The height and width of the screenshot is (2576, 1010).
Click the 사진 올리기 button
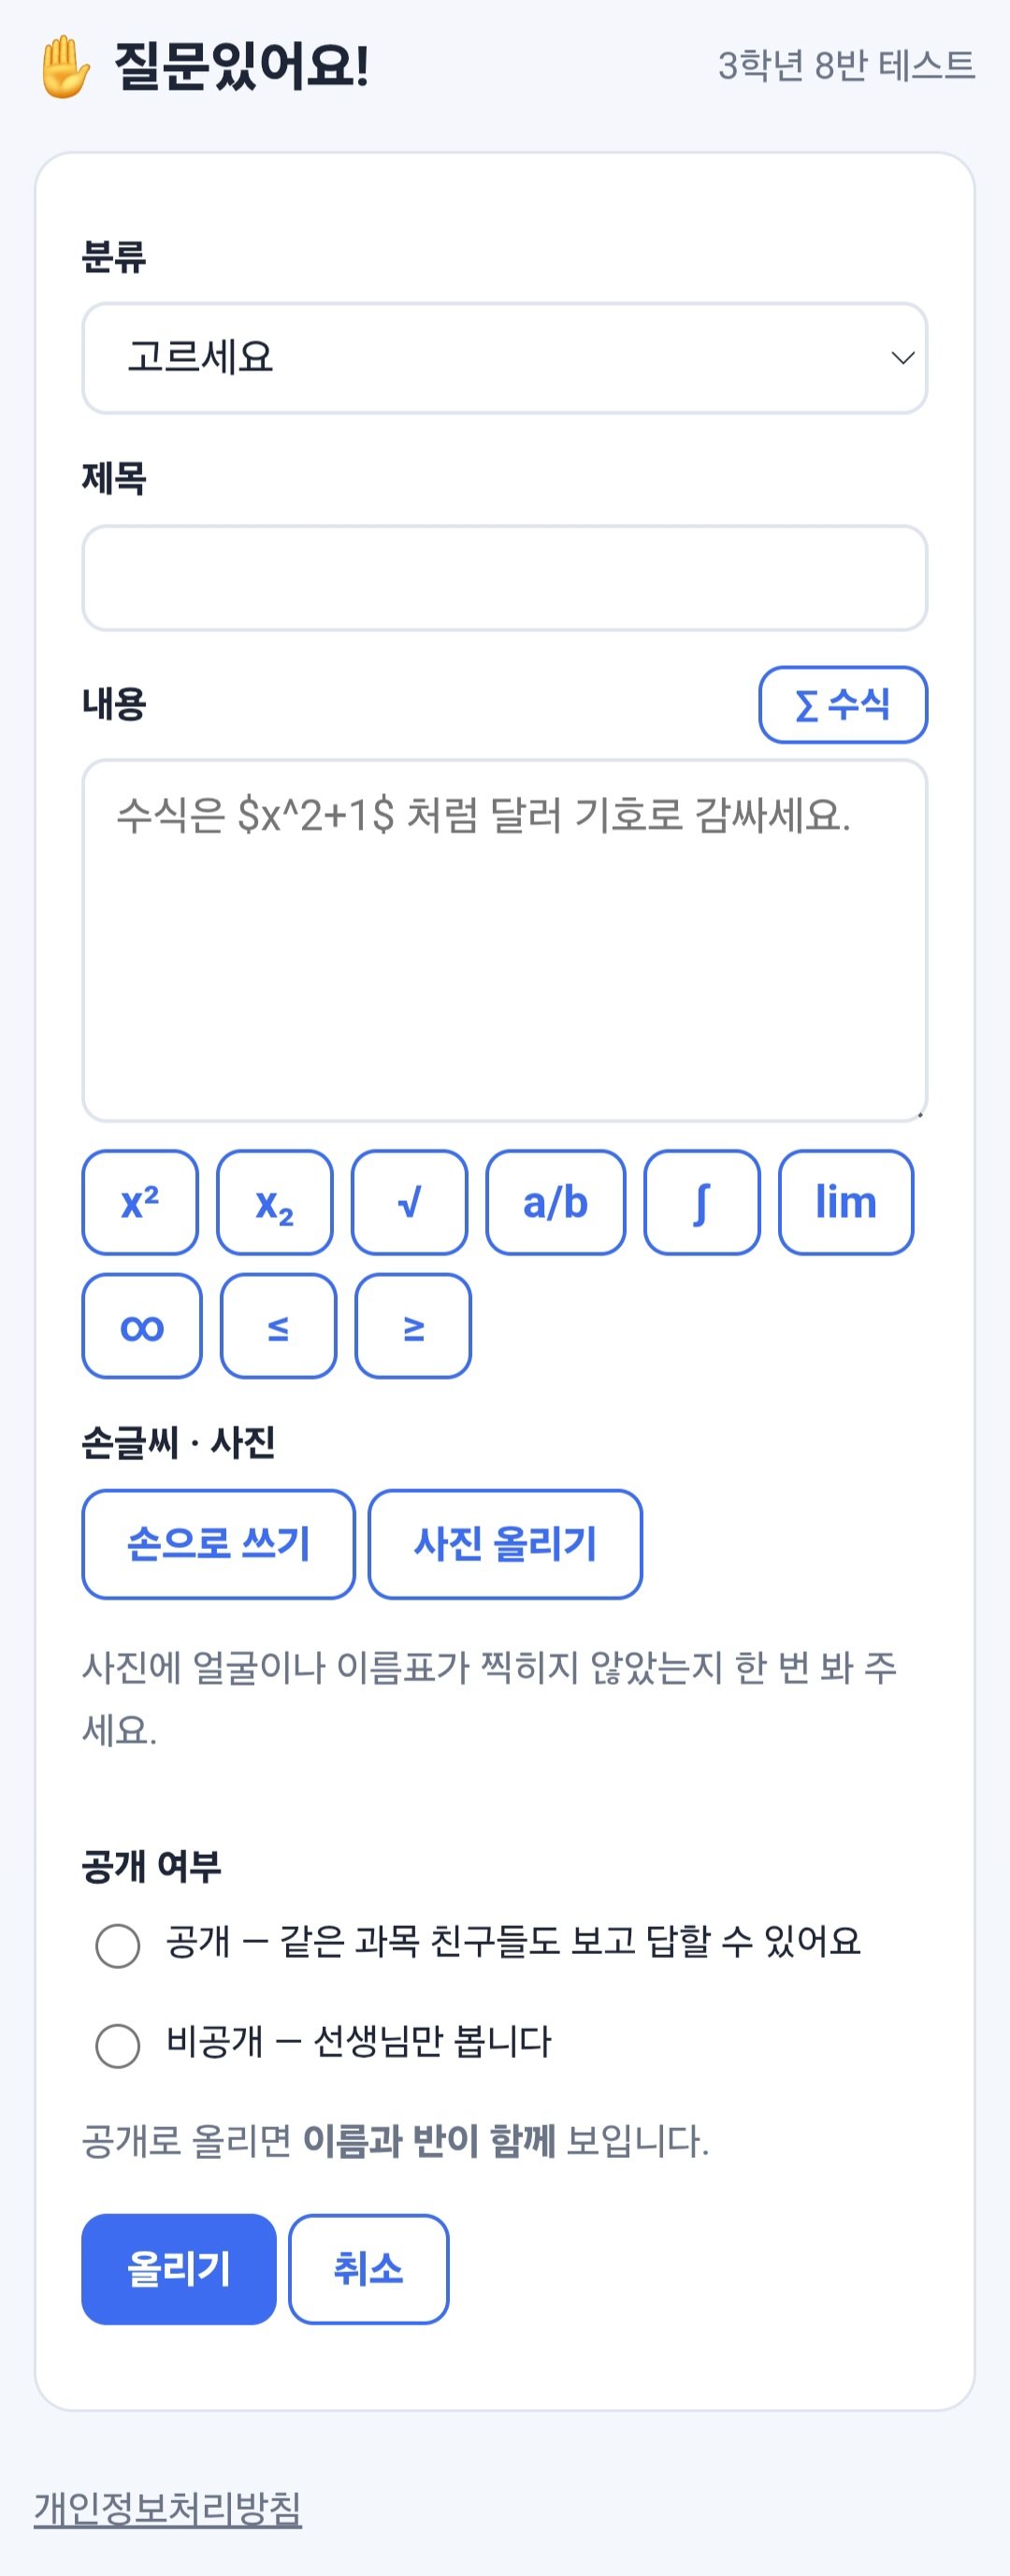(505, 1544)
